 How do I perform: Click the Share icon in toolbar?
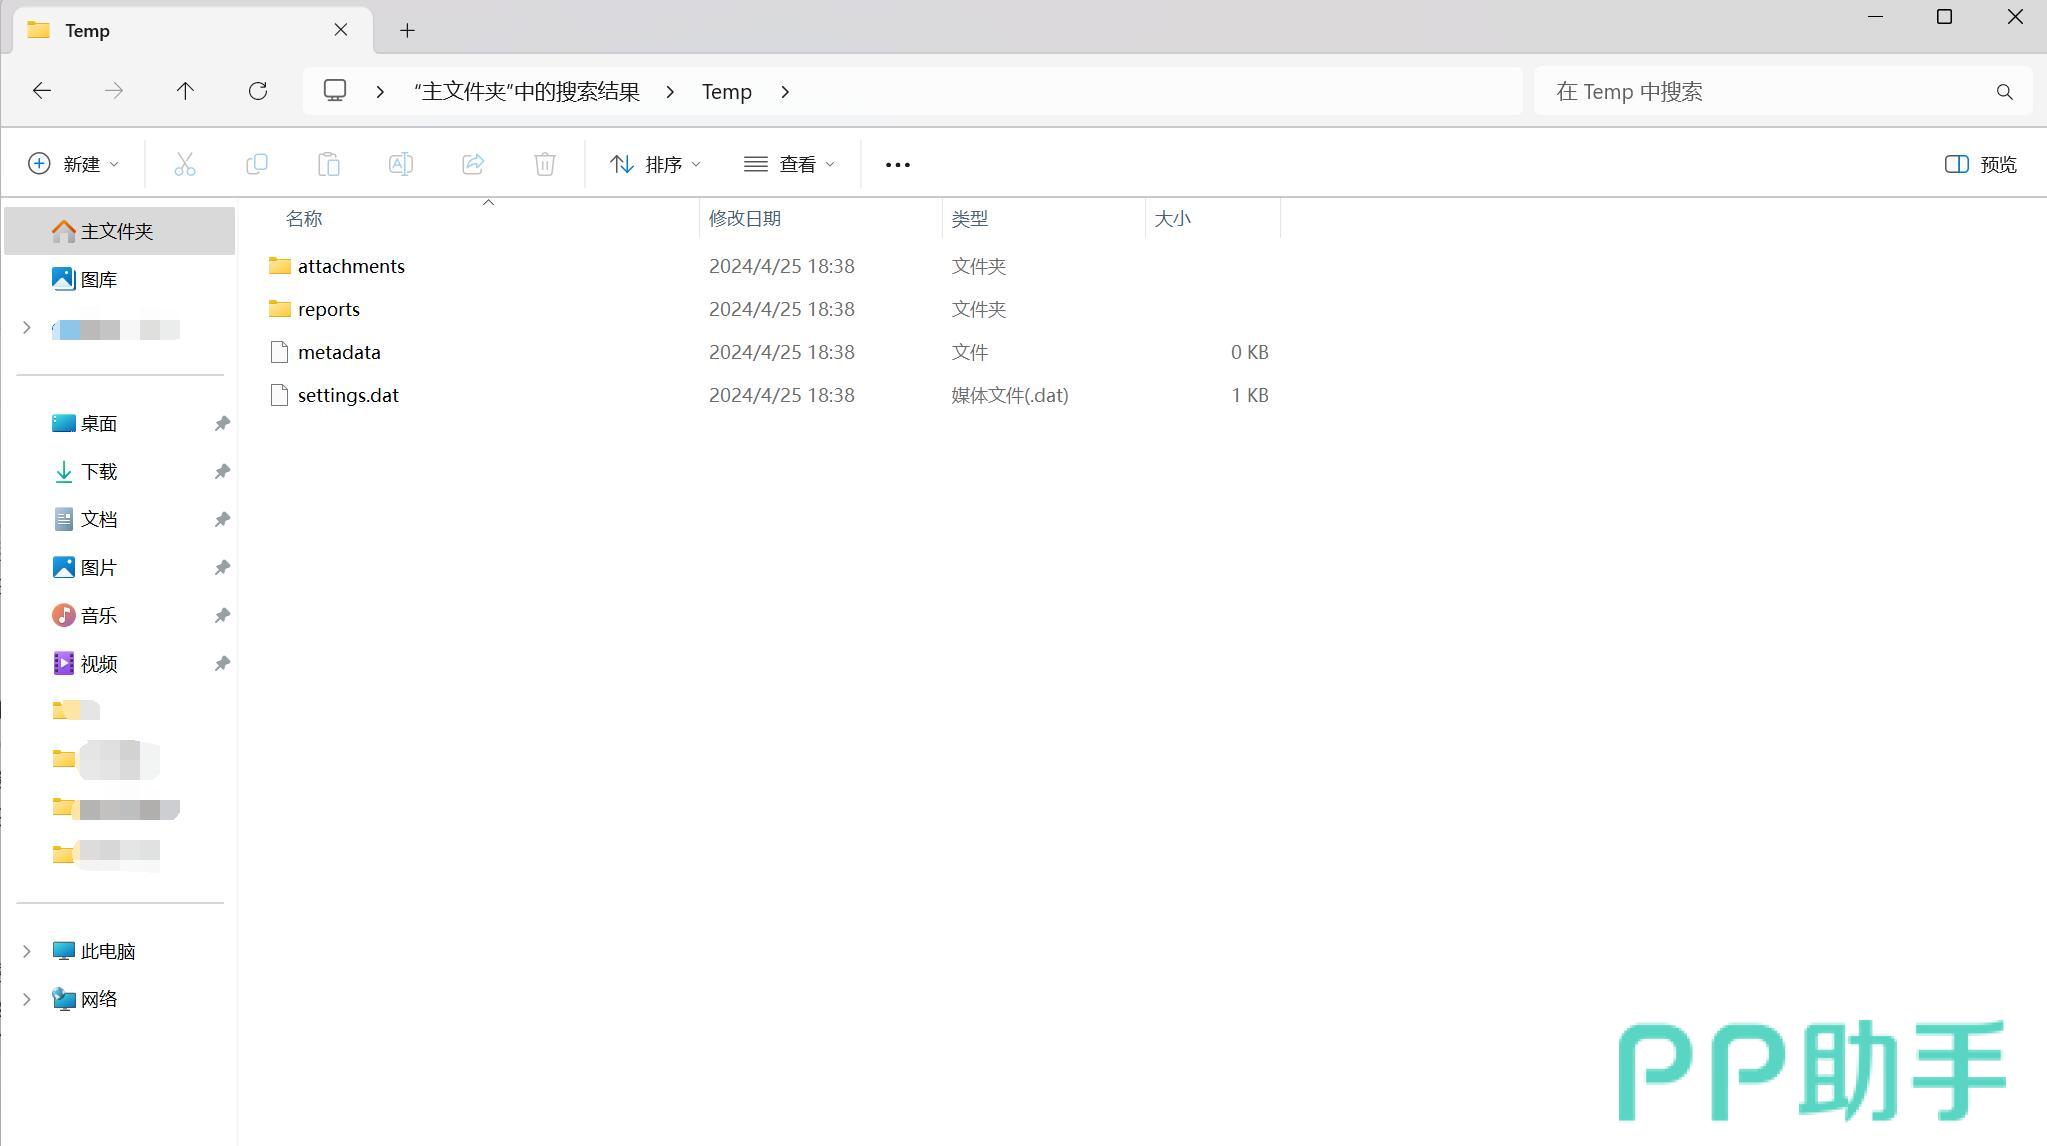tap(473, 164)
